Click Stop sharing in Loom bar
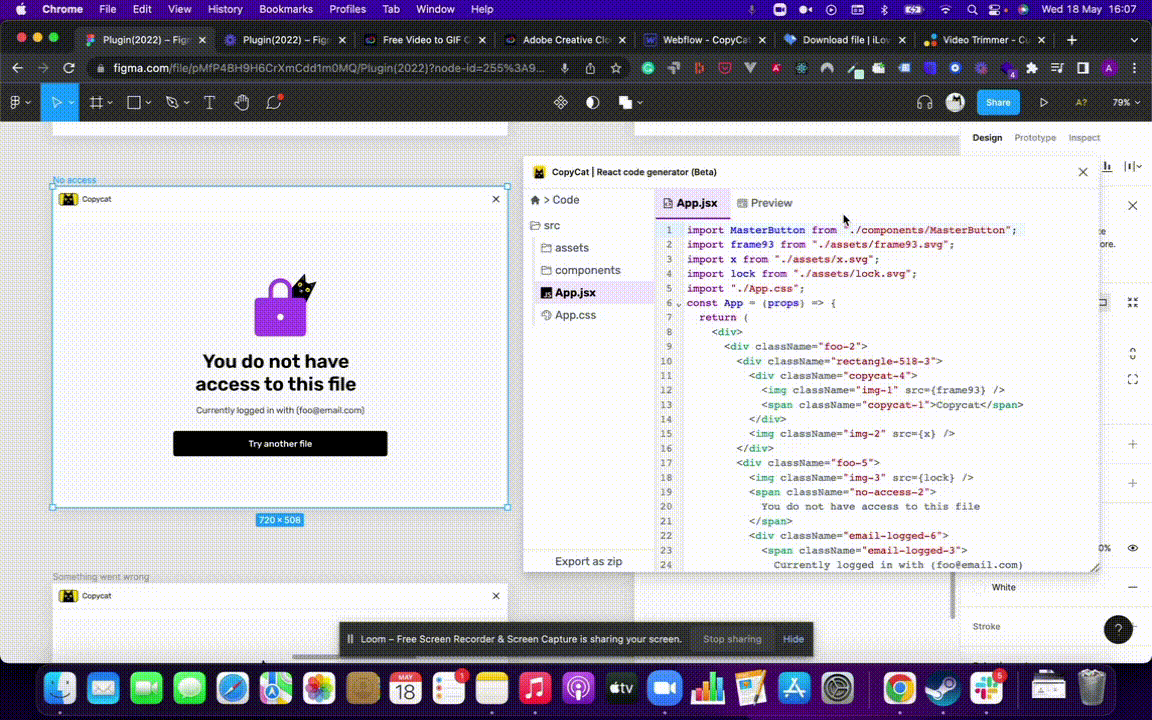1152x720 pixels. coord(732,639)
